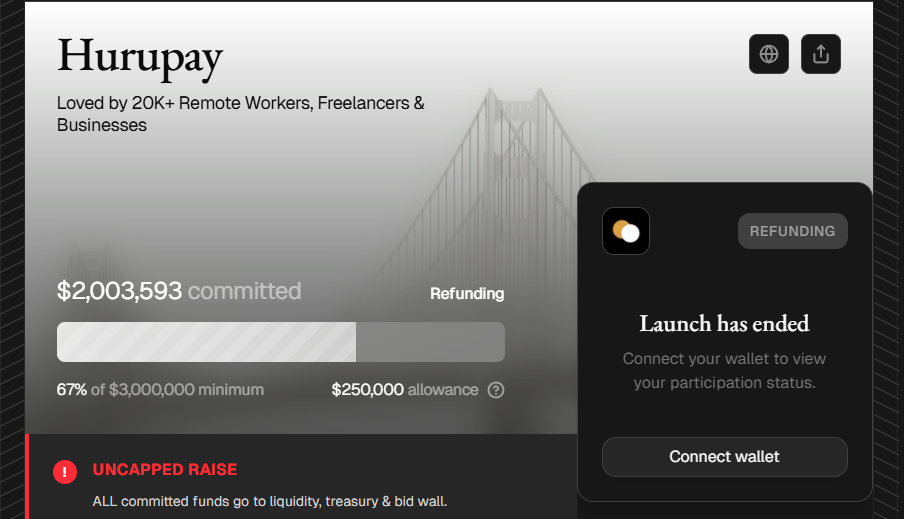Click the share icon button
The image size is (904, 519).
pos(821,54)
